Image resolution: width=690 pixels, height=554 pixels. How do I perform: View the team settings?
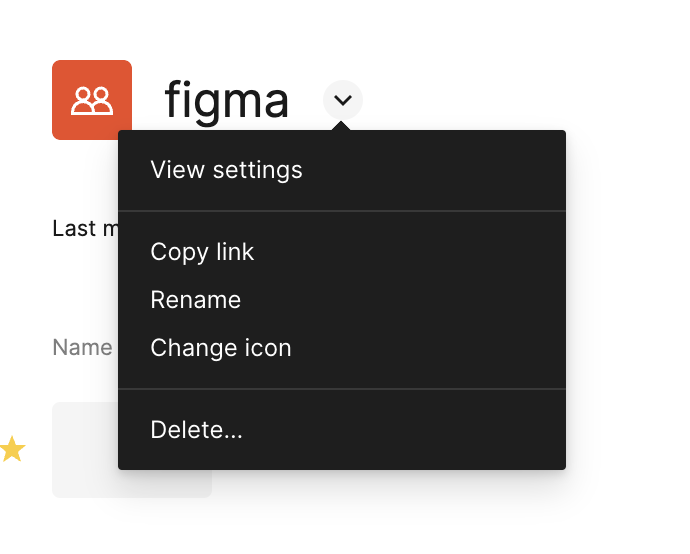pyautogui.click(x=226, y=170)
